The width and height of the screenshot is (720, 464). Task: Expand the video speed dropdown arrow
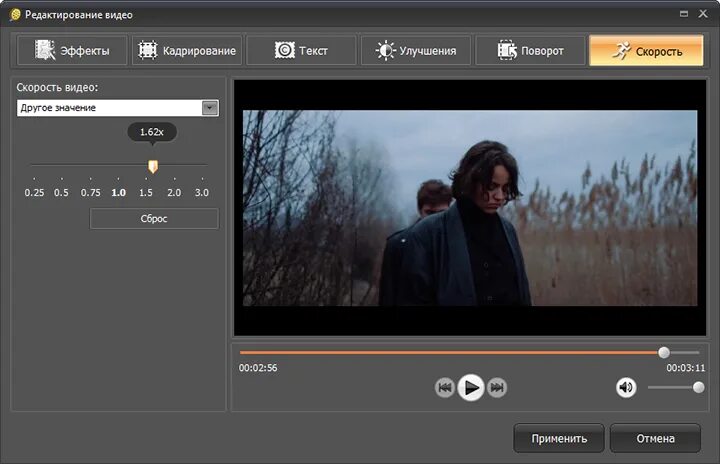pos(210,108)
